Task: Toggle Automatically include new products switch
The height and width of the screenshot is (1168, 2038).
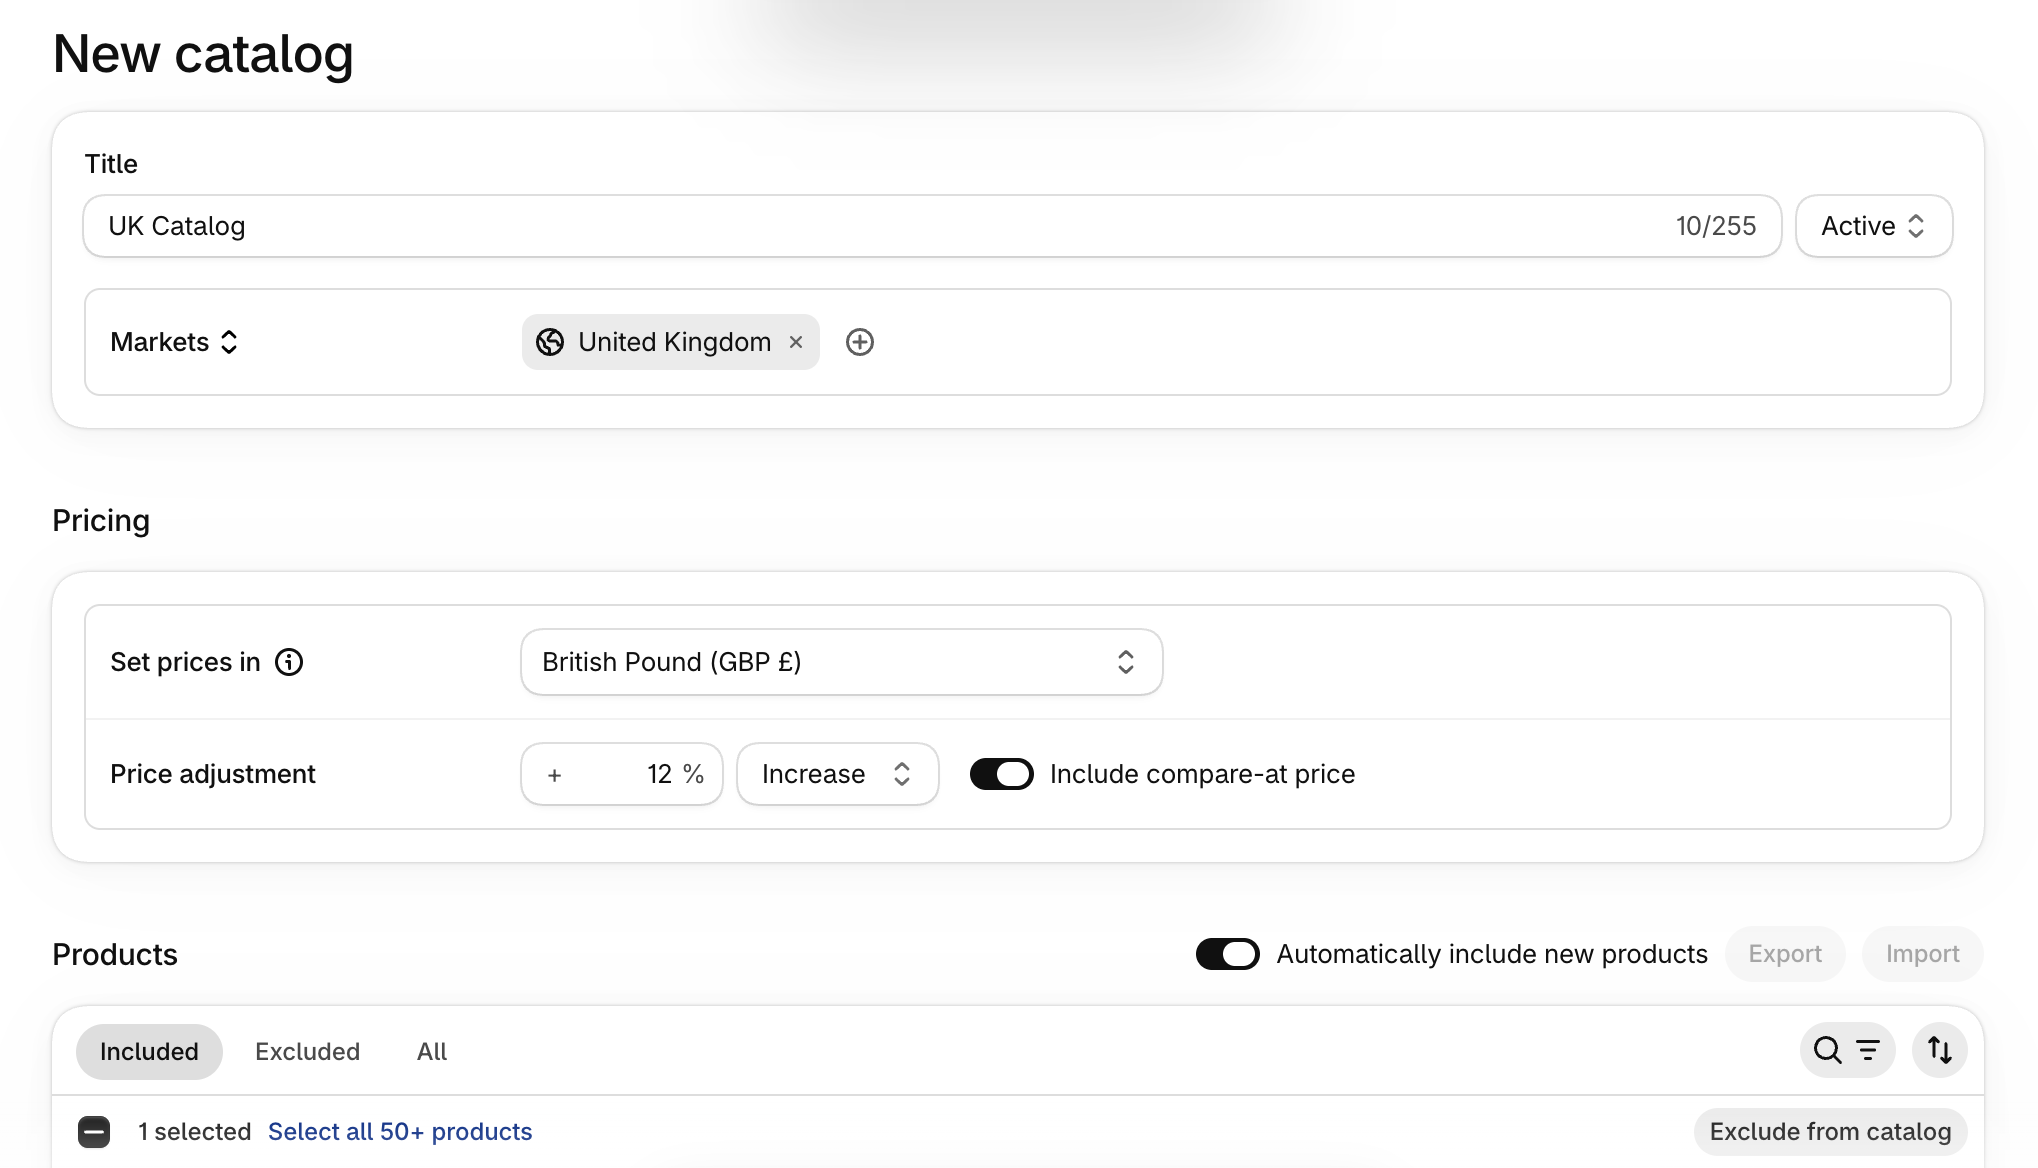Action: click(x=1228, y=954)
